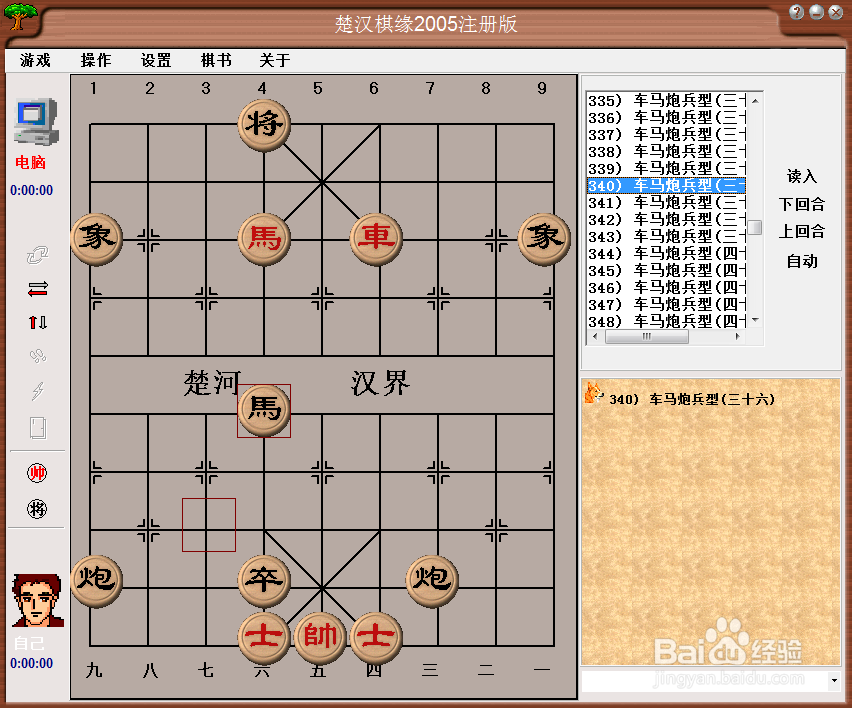Click the 下回合 button
The height and width of the screenshot is (708, 852).
click(801, 204)
